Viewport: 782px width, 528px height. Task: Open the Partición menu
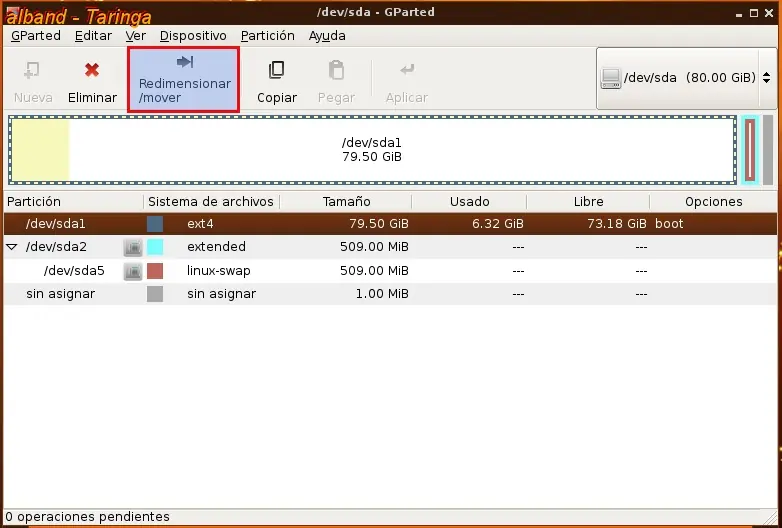[x=268, y=36]
